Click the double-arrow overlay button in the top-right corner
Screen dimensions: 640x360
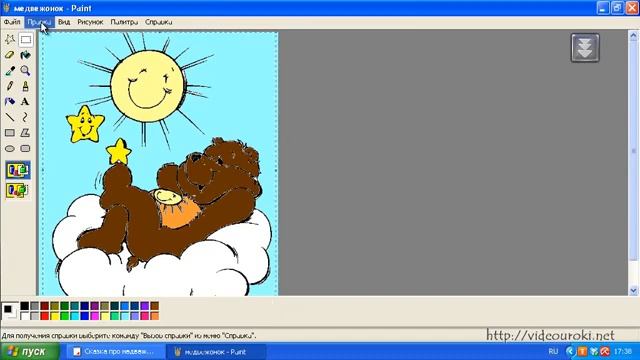coord(585,48)
